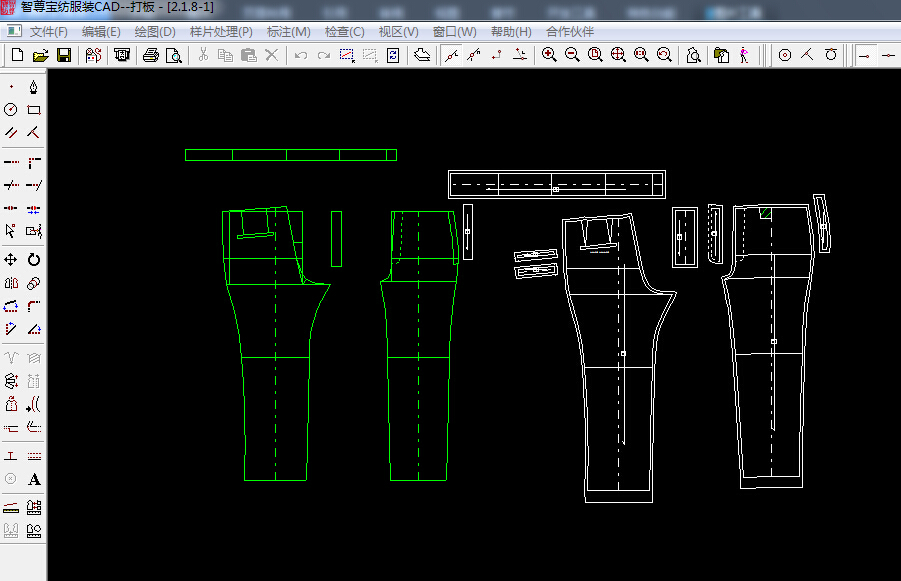This screenshot has width=901, height=581.
Task: Open the 绘图(D) menu
Action: [x=155, y=32]
